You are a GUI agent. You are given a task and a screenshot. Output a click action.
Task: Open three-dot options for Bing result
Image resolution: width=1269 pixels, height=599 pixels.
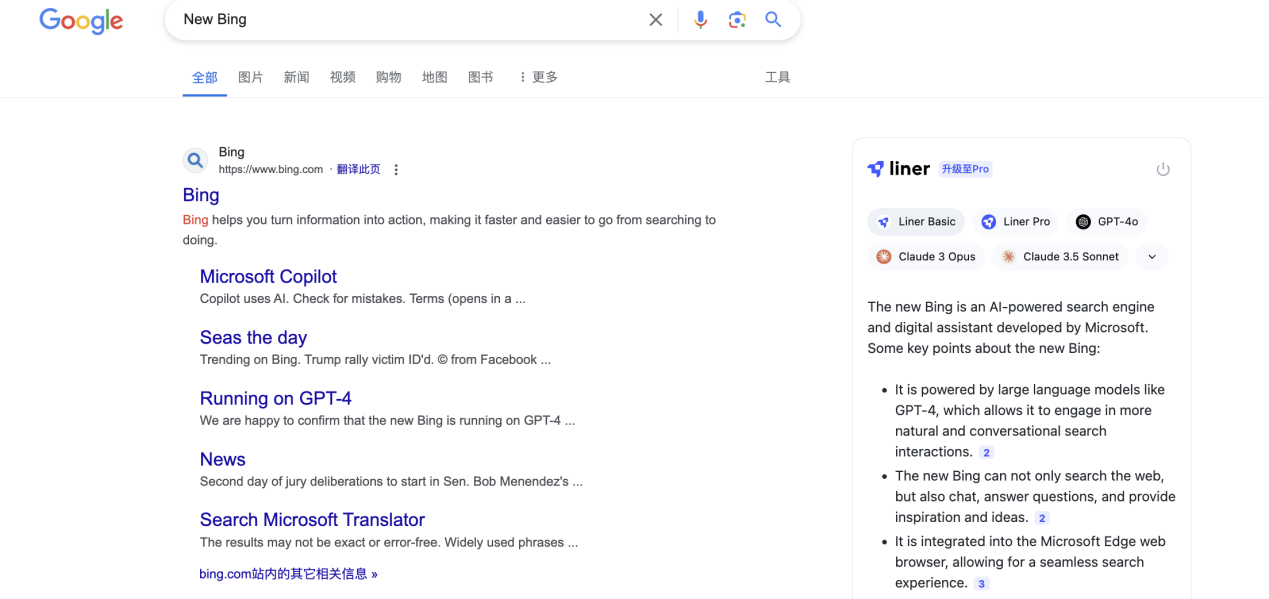(x=396, y=170)
